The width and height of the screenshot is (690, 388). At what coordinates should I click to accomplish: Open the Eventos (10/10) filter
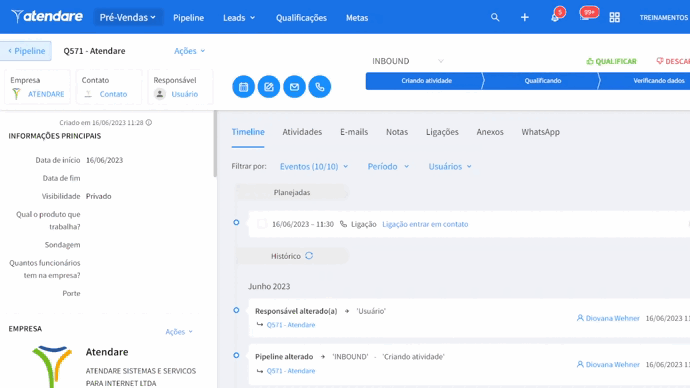coord(314,166)
